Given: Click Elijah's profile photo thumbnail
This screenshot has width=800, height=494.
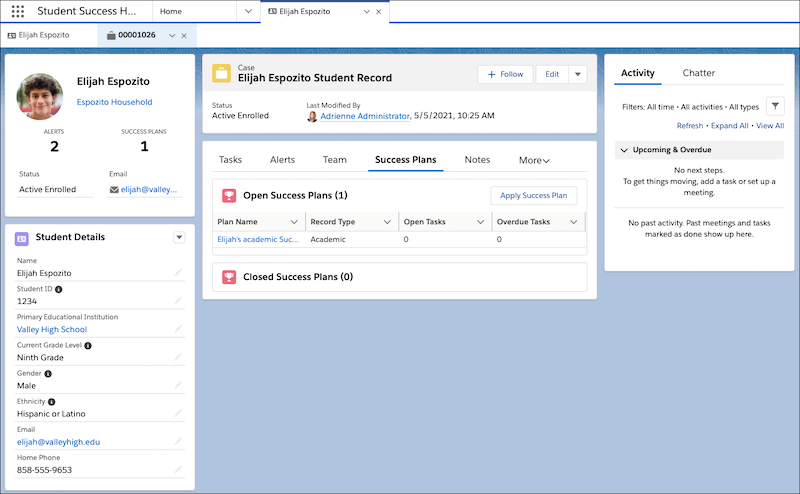Looking at the screenshot, I should (x=41, y=95).
